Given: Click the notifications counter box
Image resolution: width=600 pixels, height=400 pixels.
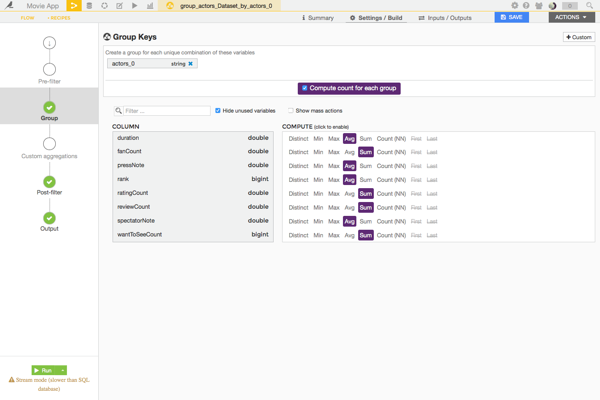Looking at the screenshot, I should [x=570, y=6].
